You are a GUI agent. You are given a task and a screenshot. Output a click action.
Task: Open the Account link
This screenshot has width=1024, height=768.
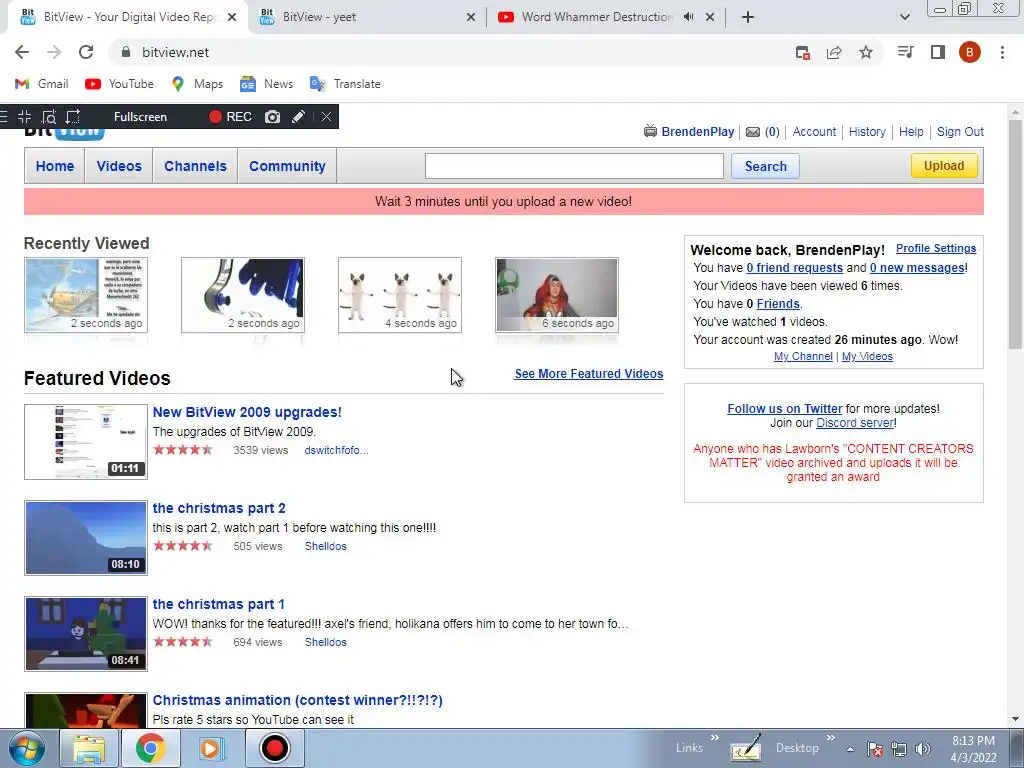[x=814, y=131]
